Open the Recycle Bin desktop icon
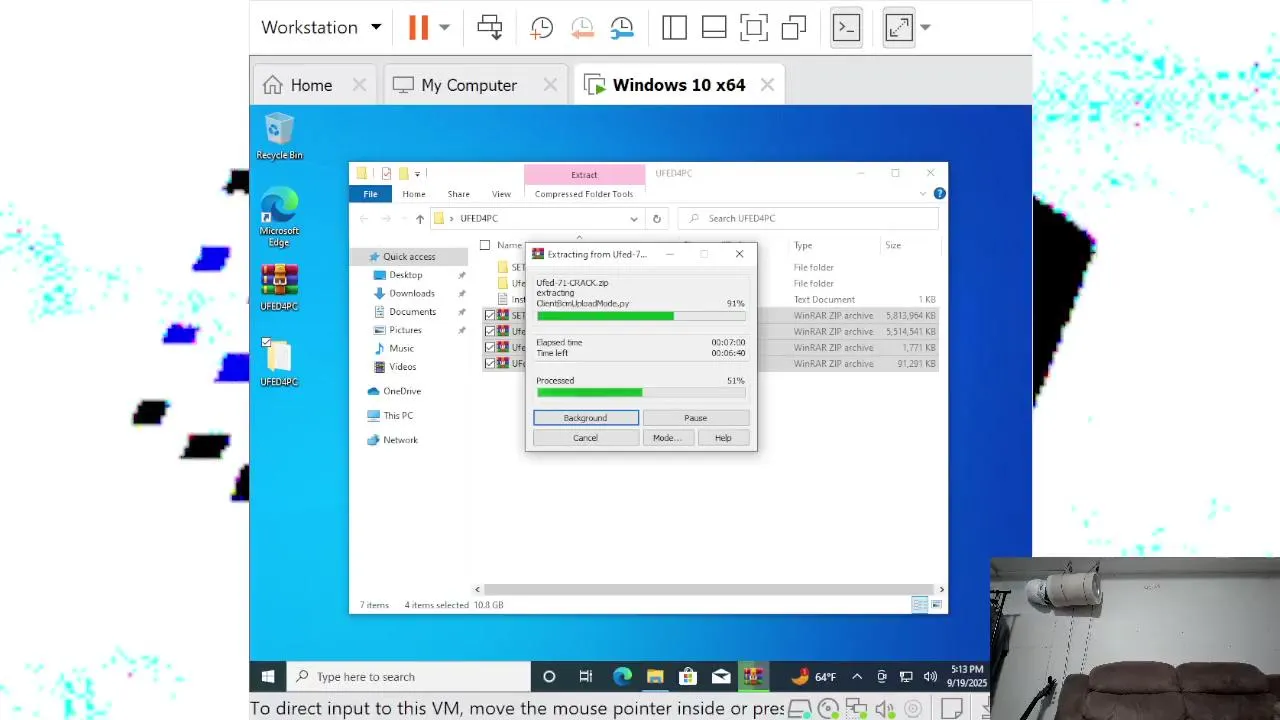This screenshot has height=720, width=1280. coord(279,136)
